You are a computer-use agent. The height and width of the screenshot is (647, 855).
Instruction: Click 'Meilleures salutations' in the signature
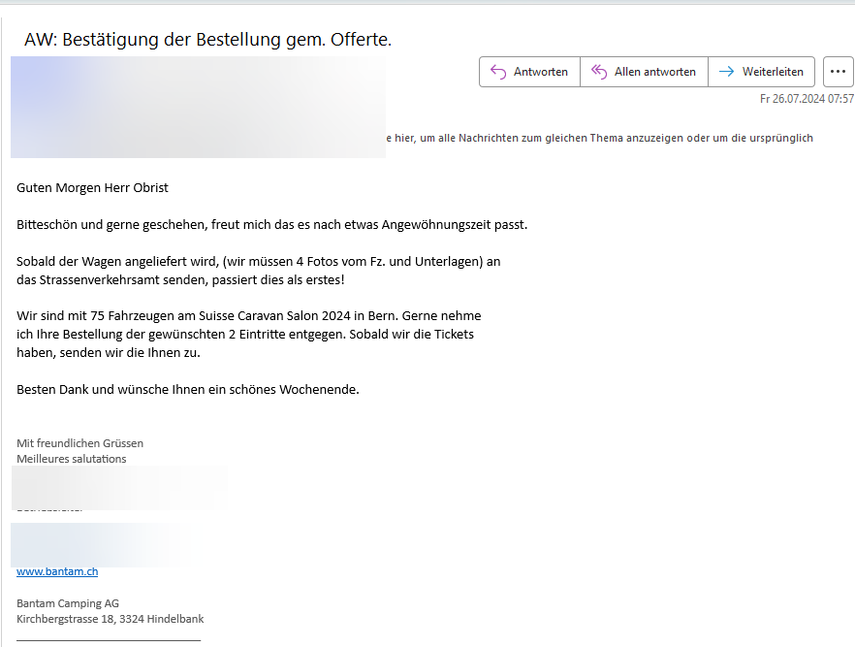71,459
